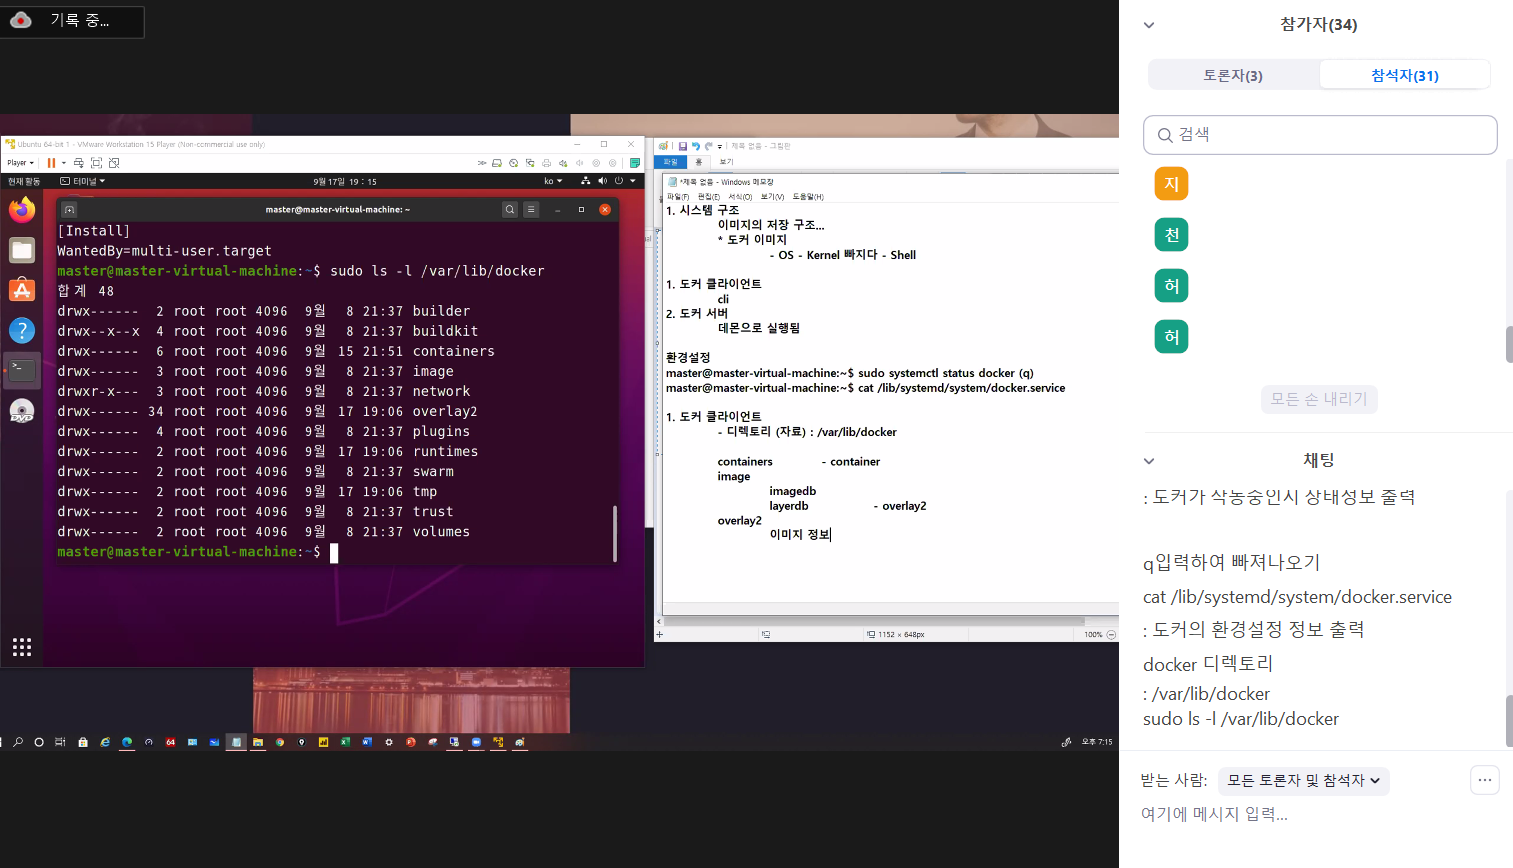
Task: Open the Files app in Ubuntu dock
Action: click(x=22, y=250)
